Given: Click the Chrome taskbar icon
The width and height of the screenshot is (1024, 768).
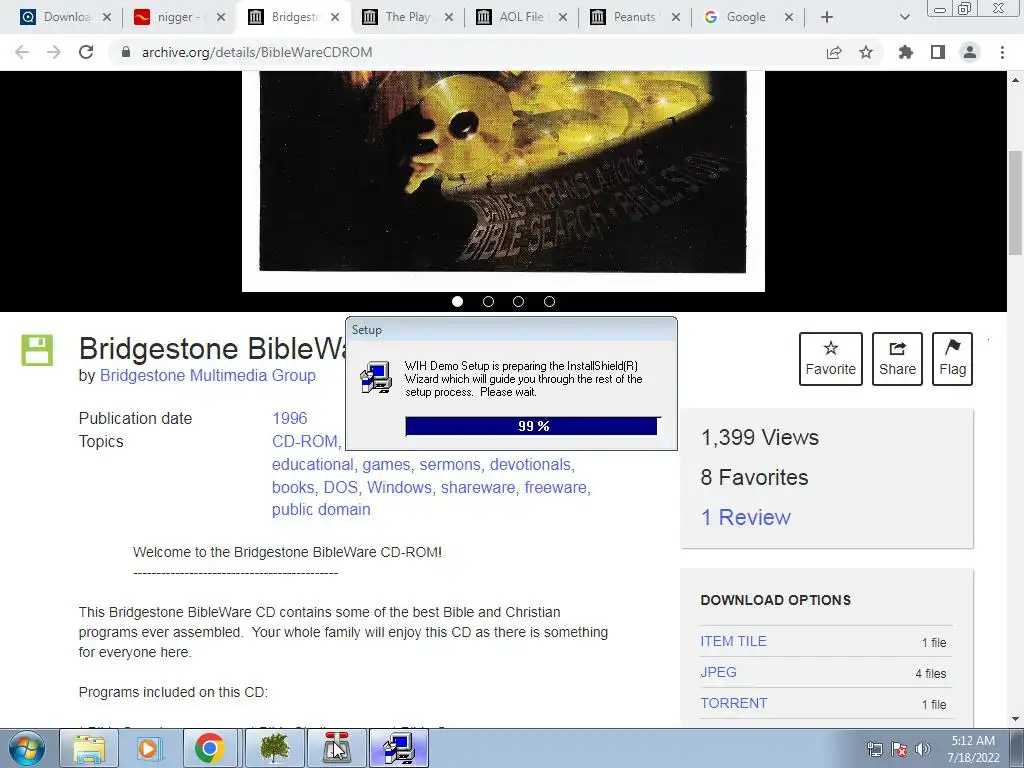Looking at the screenshot, I should pyautogui.click(x=209, y=748).
